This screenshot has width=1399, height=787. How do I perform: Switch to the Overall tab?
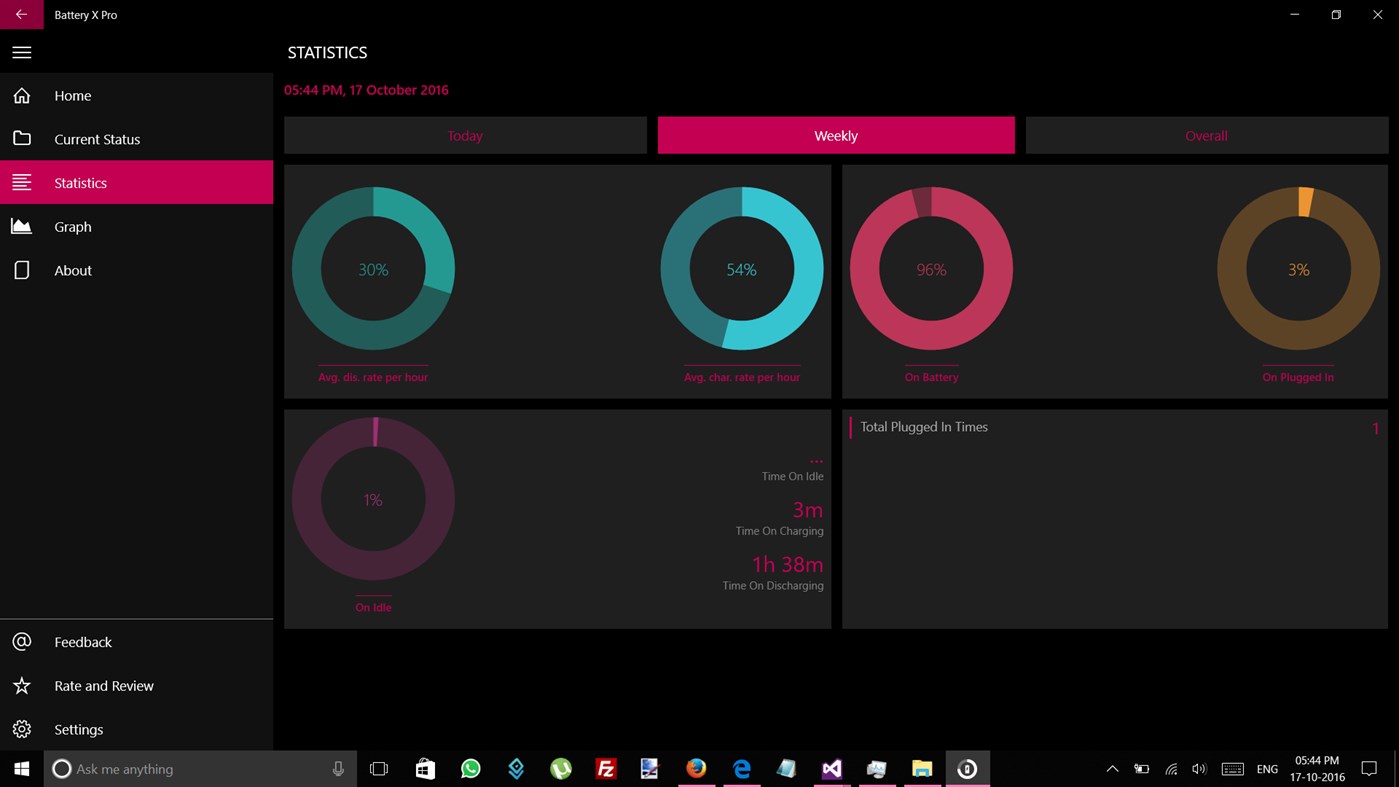point(1206,135)
